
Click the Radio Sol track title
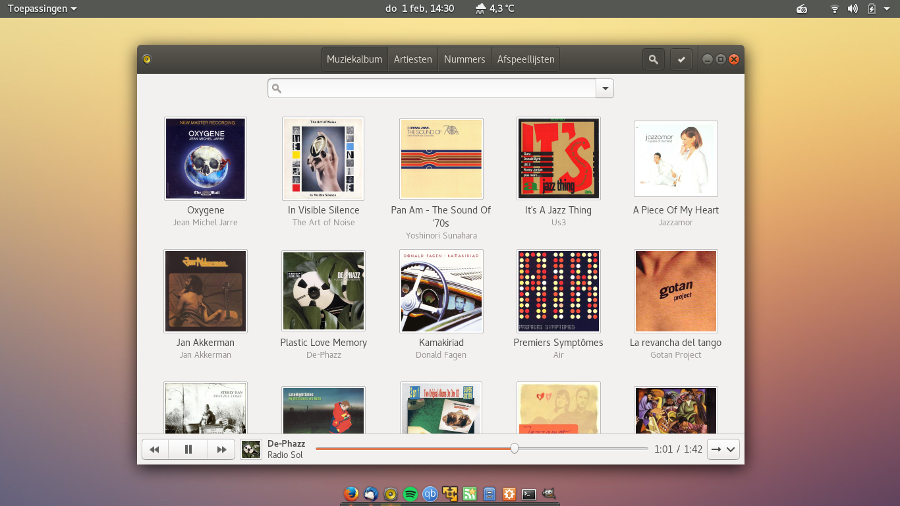(x=285, y=455)
